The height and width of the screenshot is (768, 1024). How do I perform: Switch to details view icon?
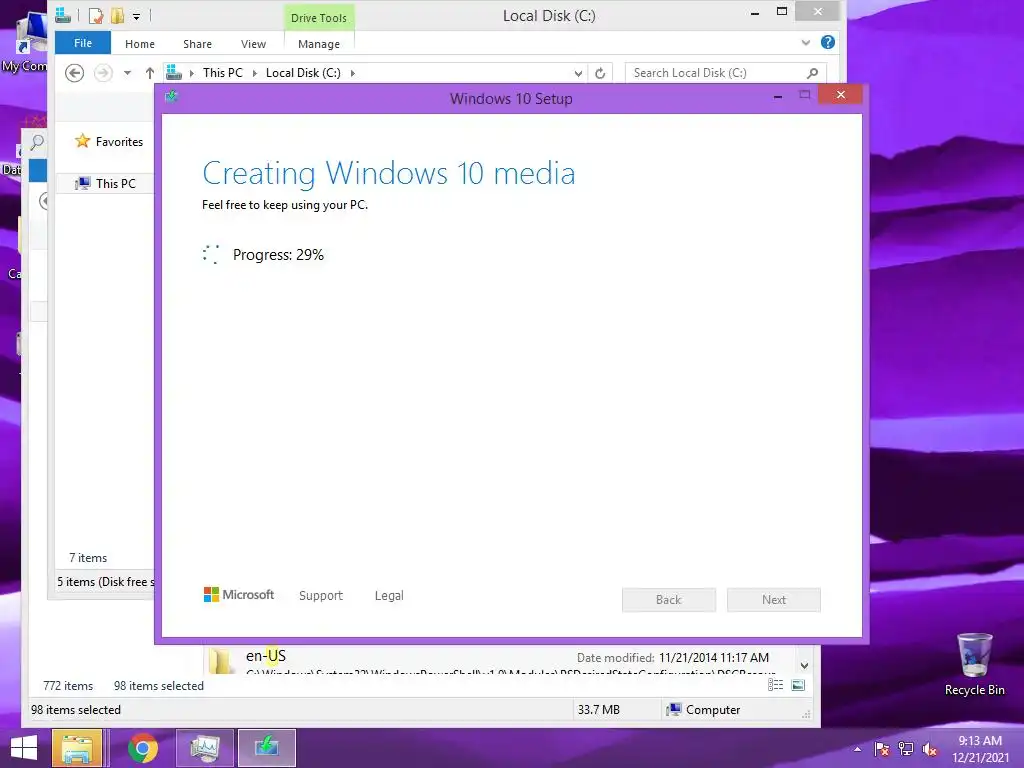click(775, 684)
